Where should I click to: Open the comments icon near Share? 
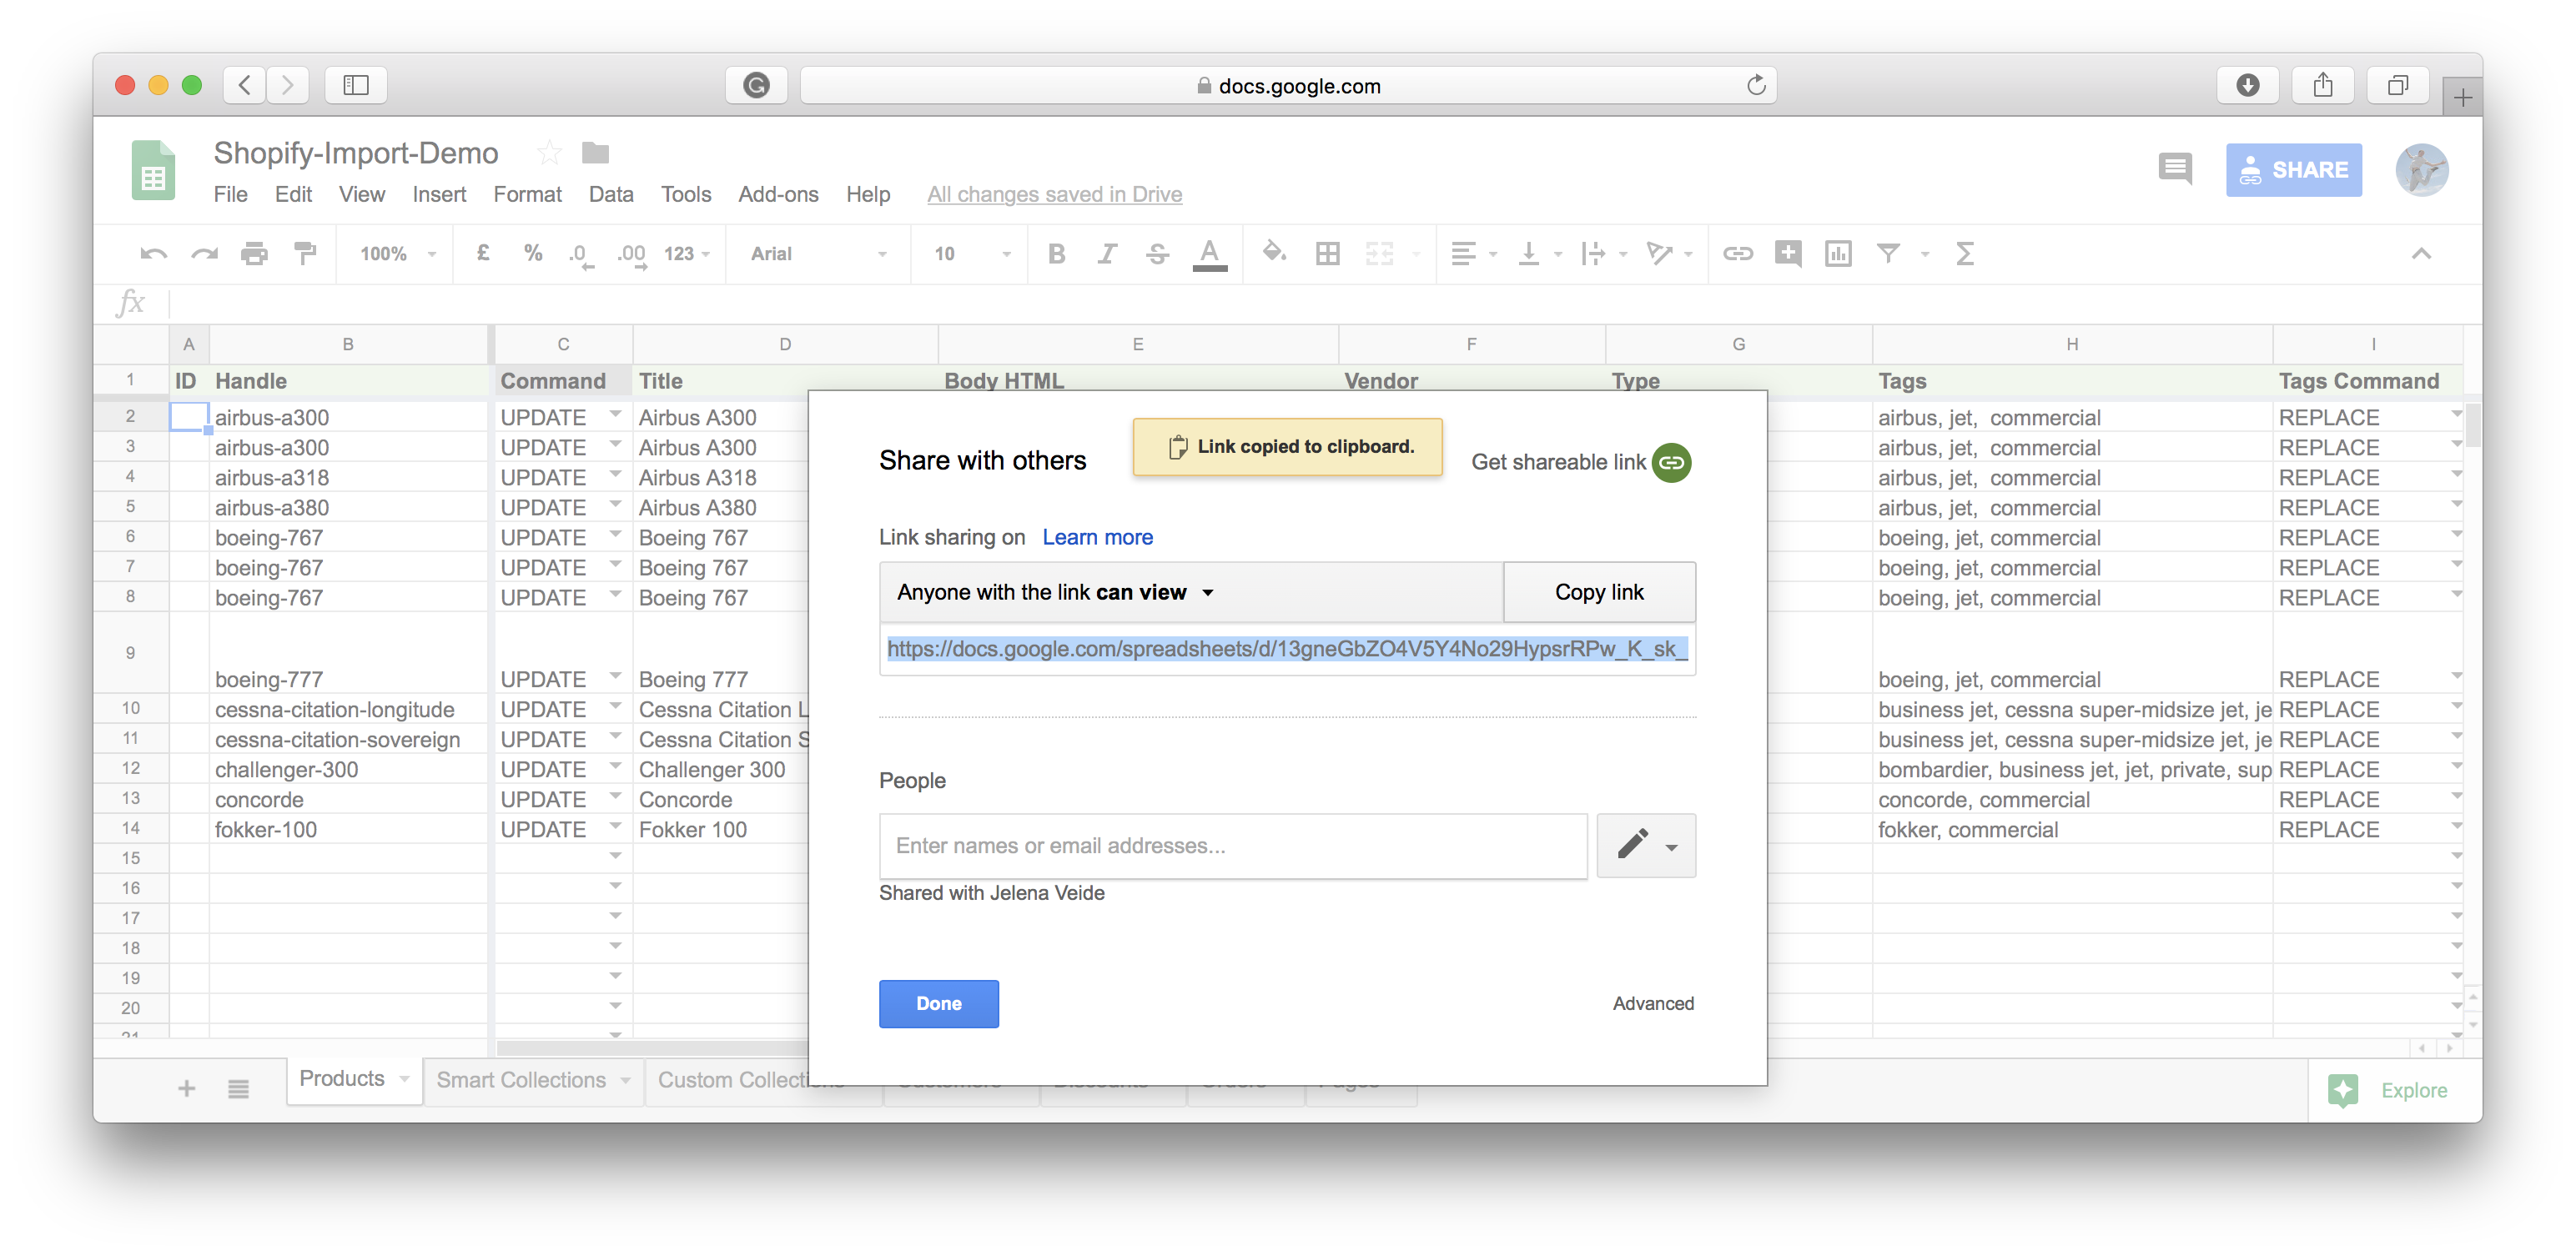click(x=2175, y=168)
